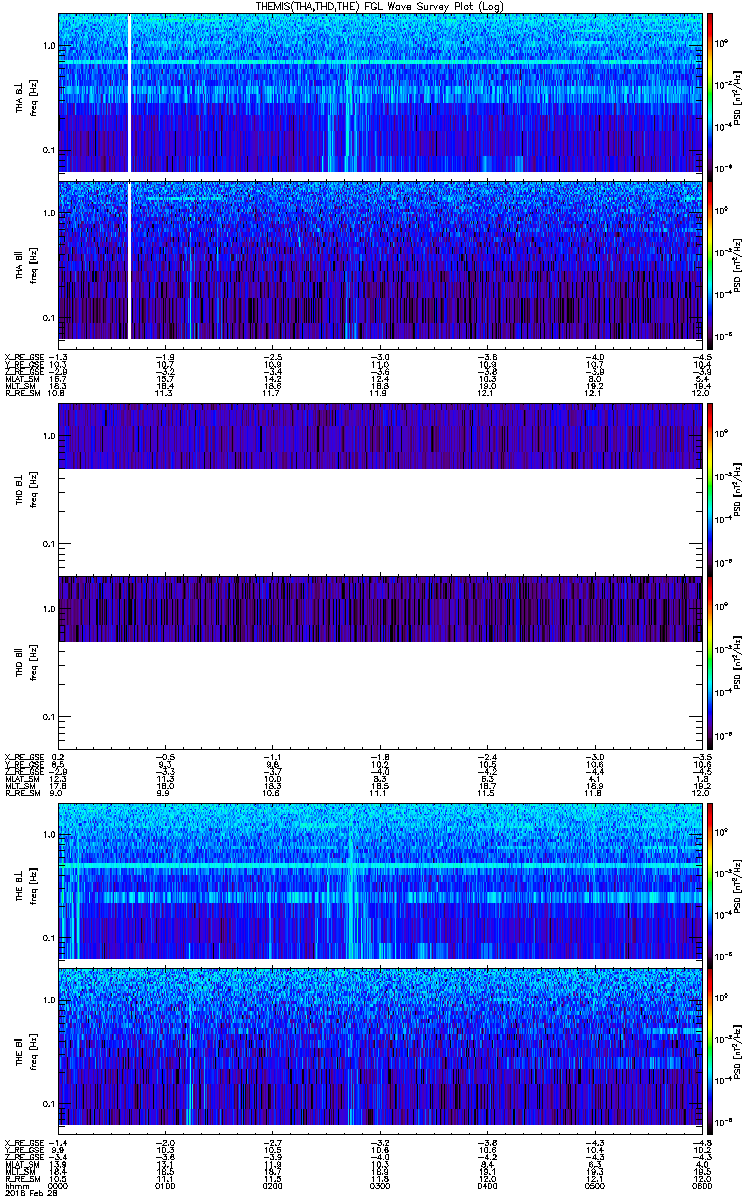The image size is (750, 1200).
Task: Click the white data gap stripe in THA B-perpendicular panel
Action: pyautogui.click(x=130, y=93)
